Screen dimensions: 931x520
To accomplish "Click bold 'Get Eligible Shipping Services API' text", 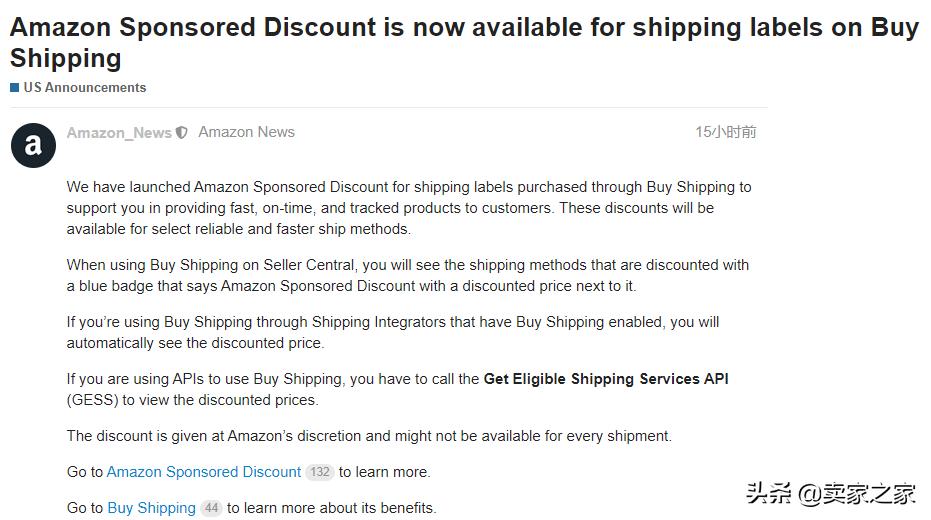I will point(606,379).
